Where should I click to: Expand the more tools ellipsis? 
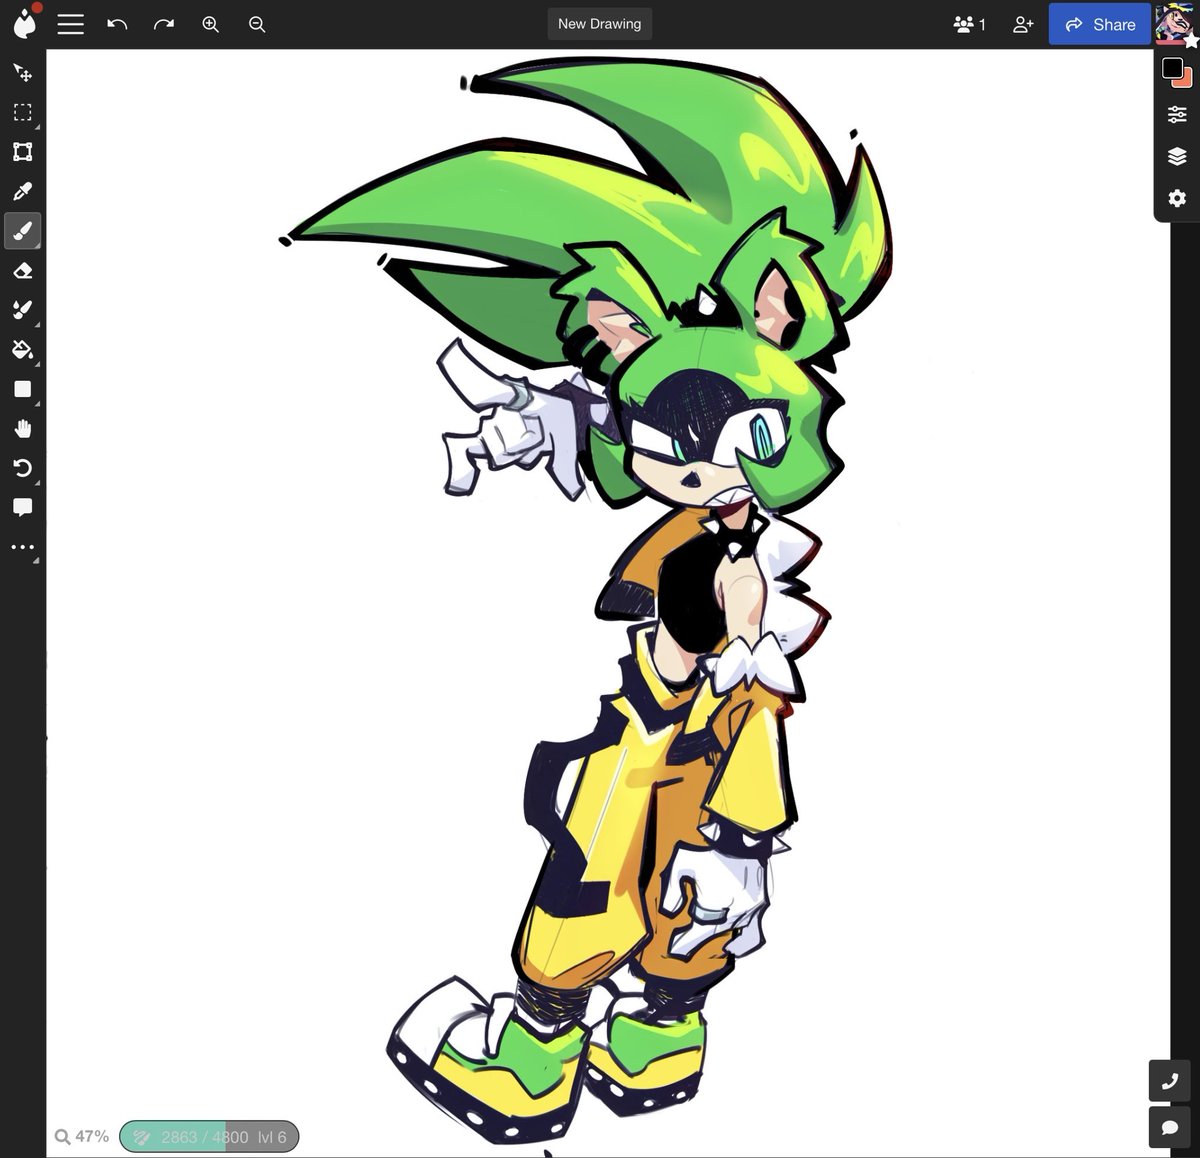22,547
